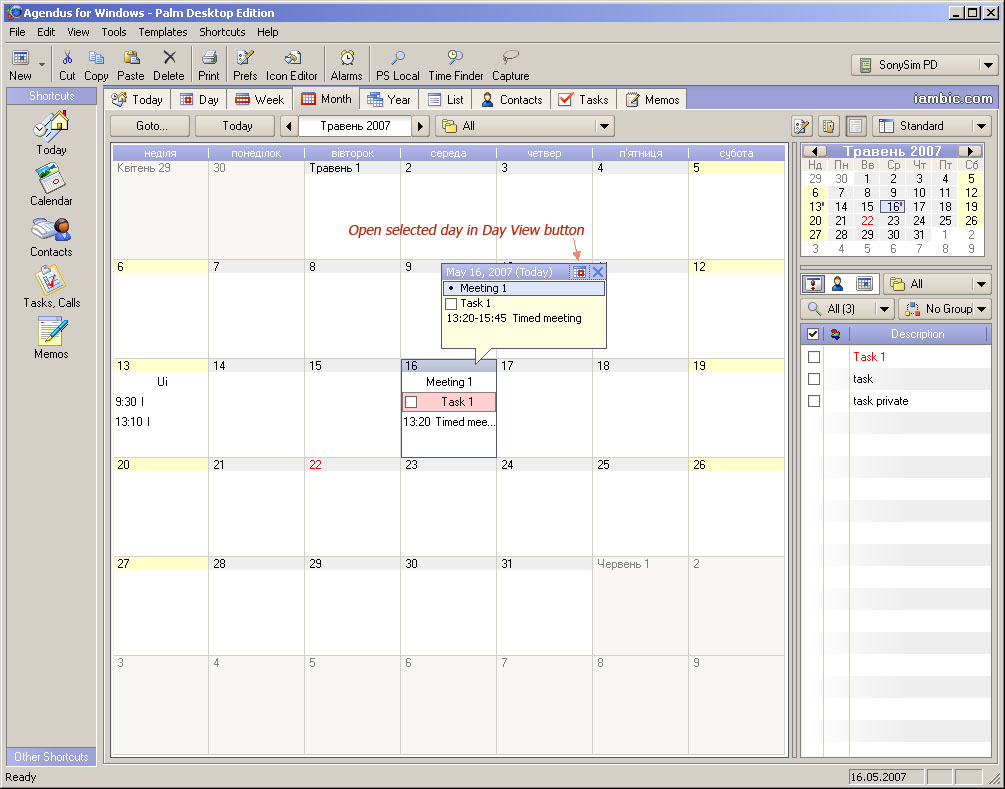Select the tasks icon in the side panel
Viewport: 1005px width, 789px height.
tap(813, 284)
